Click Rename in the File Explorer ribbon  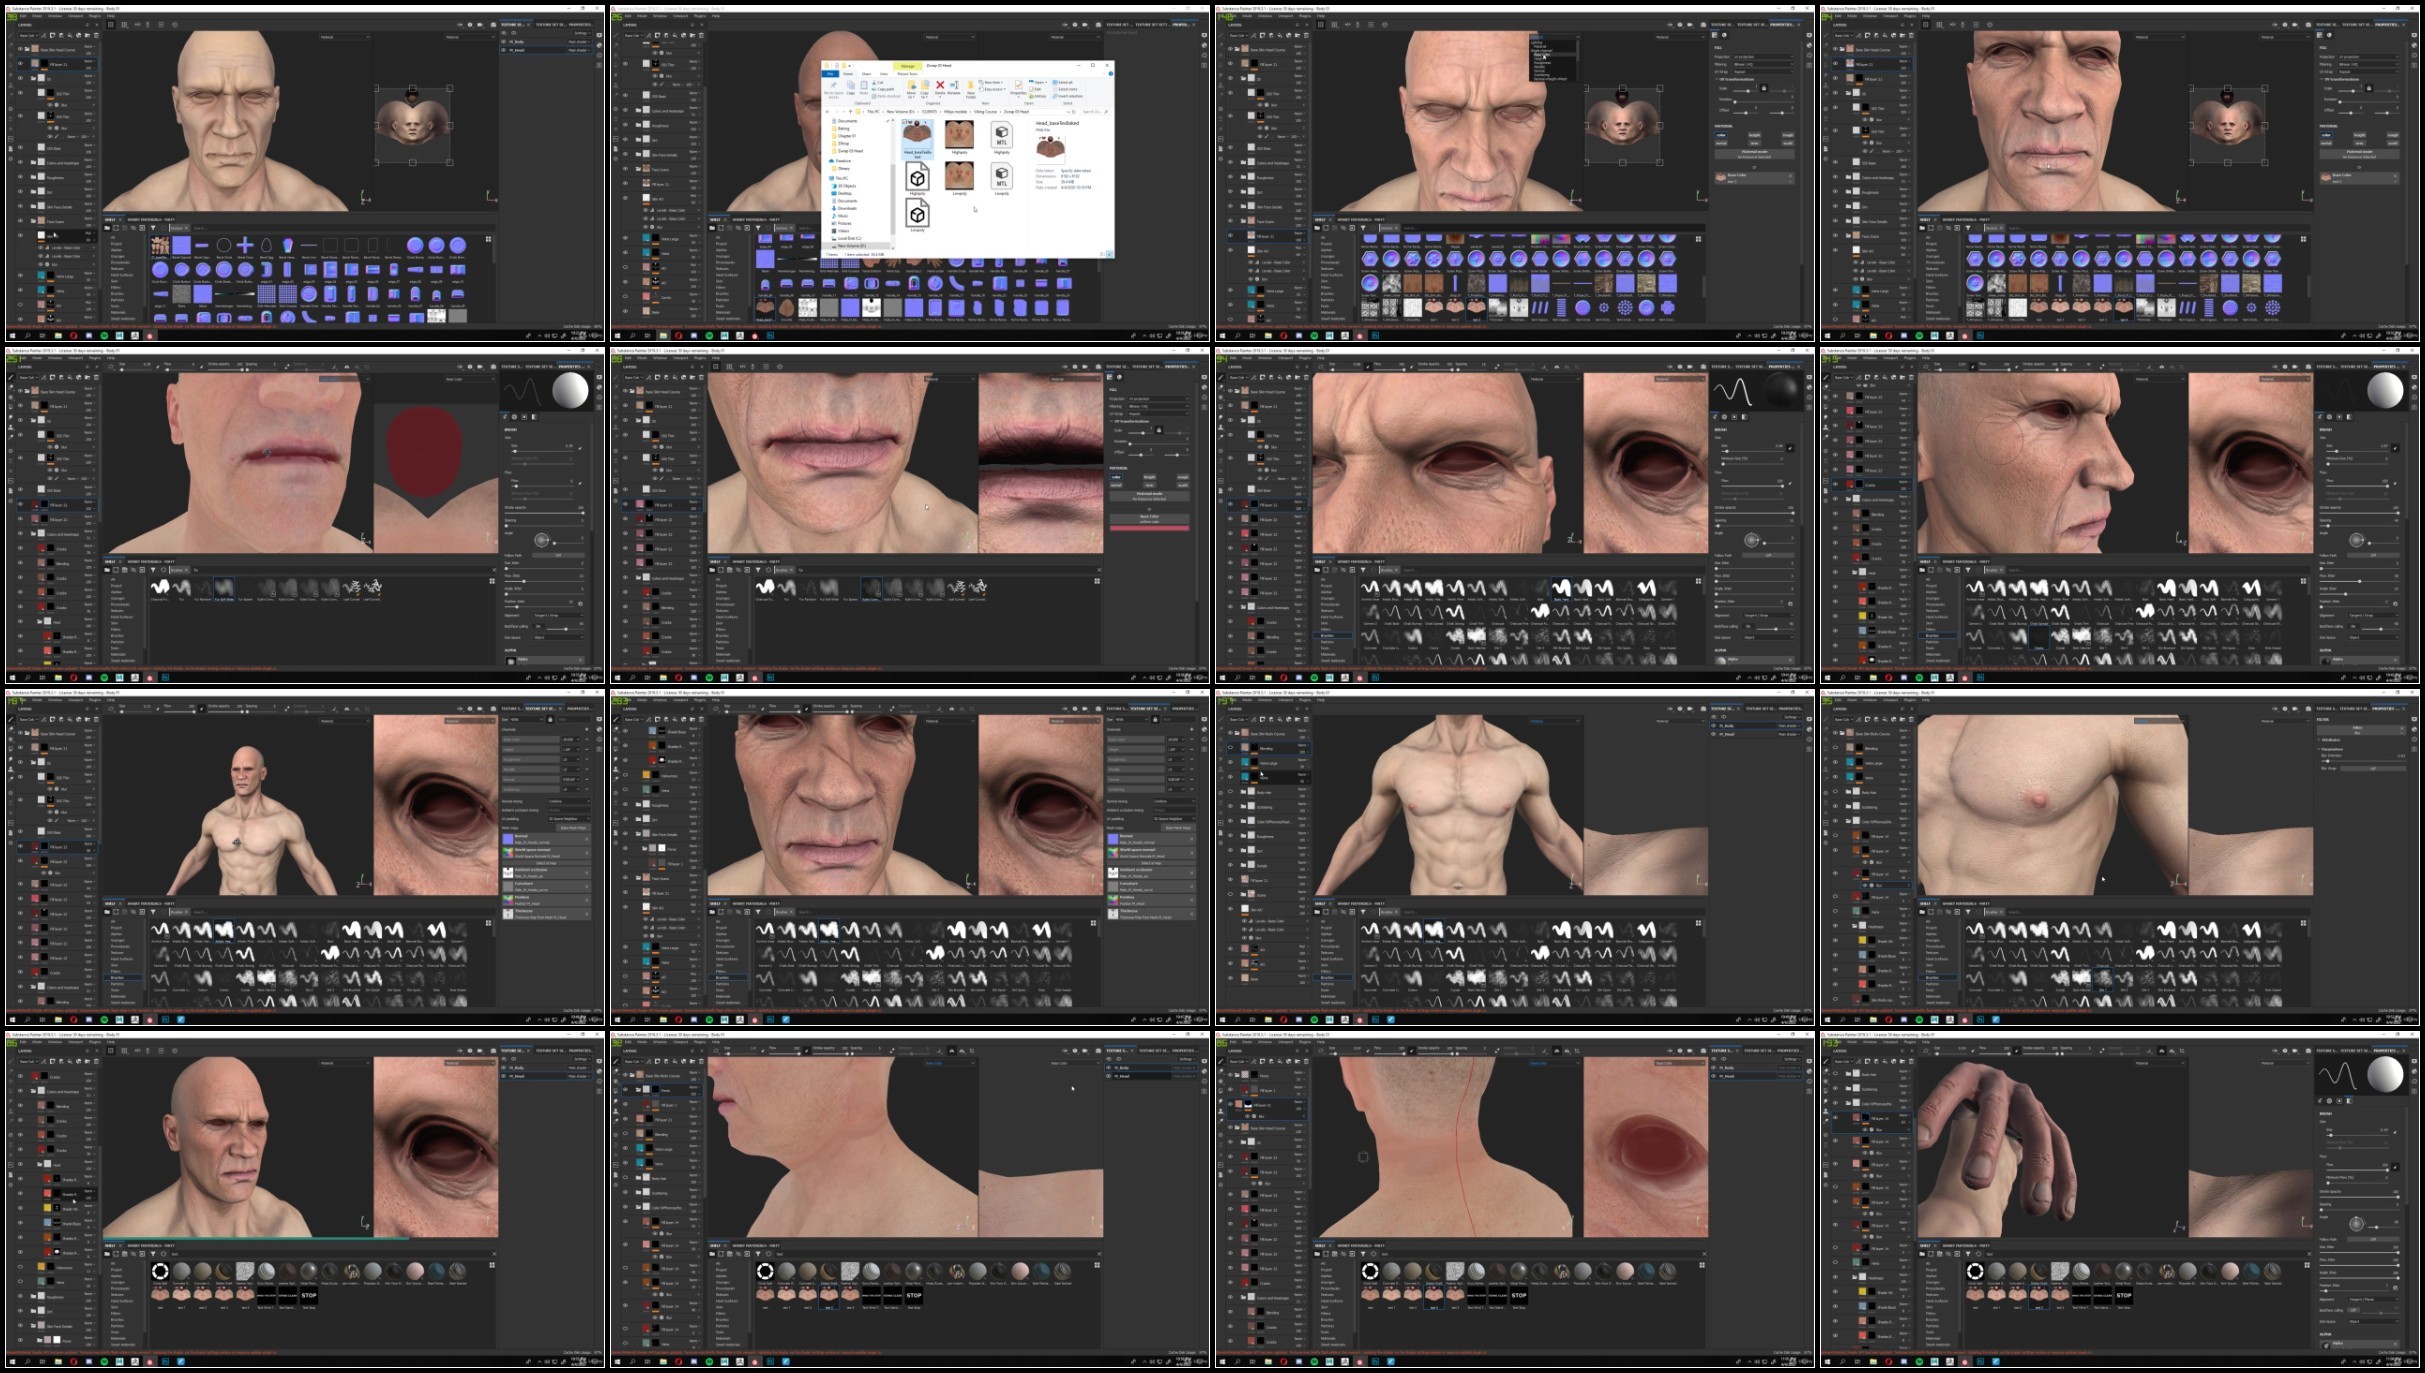point(954,88)
